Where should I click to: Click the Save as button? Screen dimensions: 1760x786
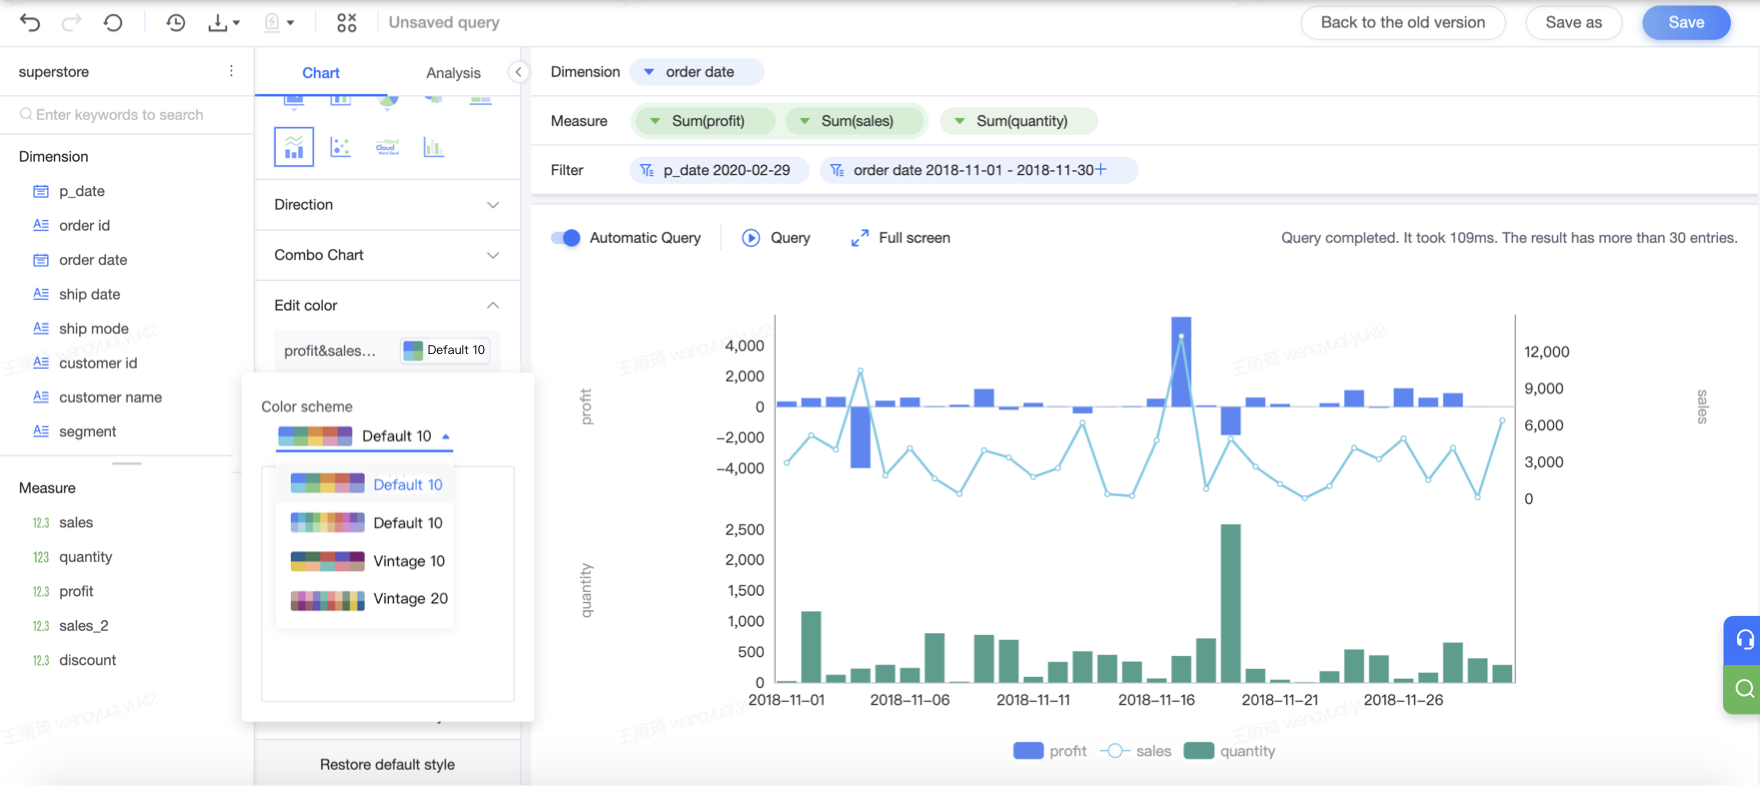[1573, 22]
